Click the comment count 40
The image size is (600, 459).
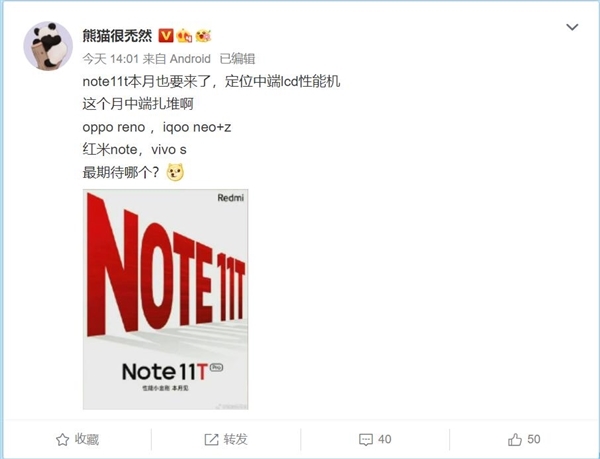point(384,439)
